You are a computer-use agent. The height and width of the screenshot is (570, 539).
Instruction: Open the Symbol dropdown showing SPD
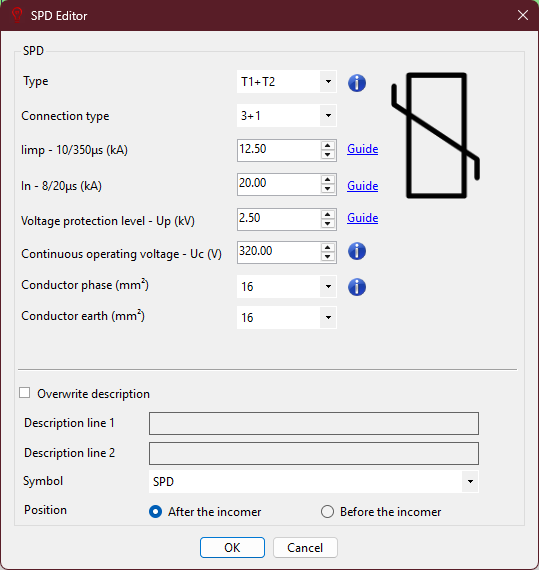[314, 482]
